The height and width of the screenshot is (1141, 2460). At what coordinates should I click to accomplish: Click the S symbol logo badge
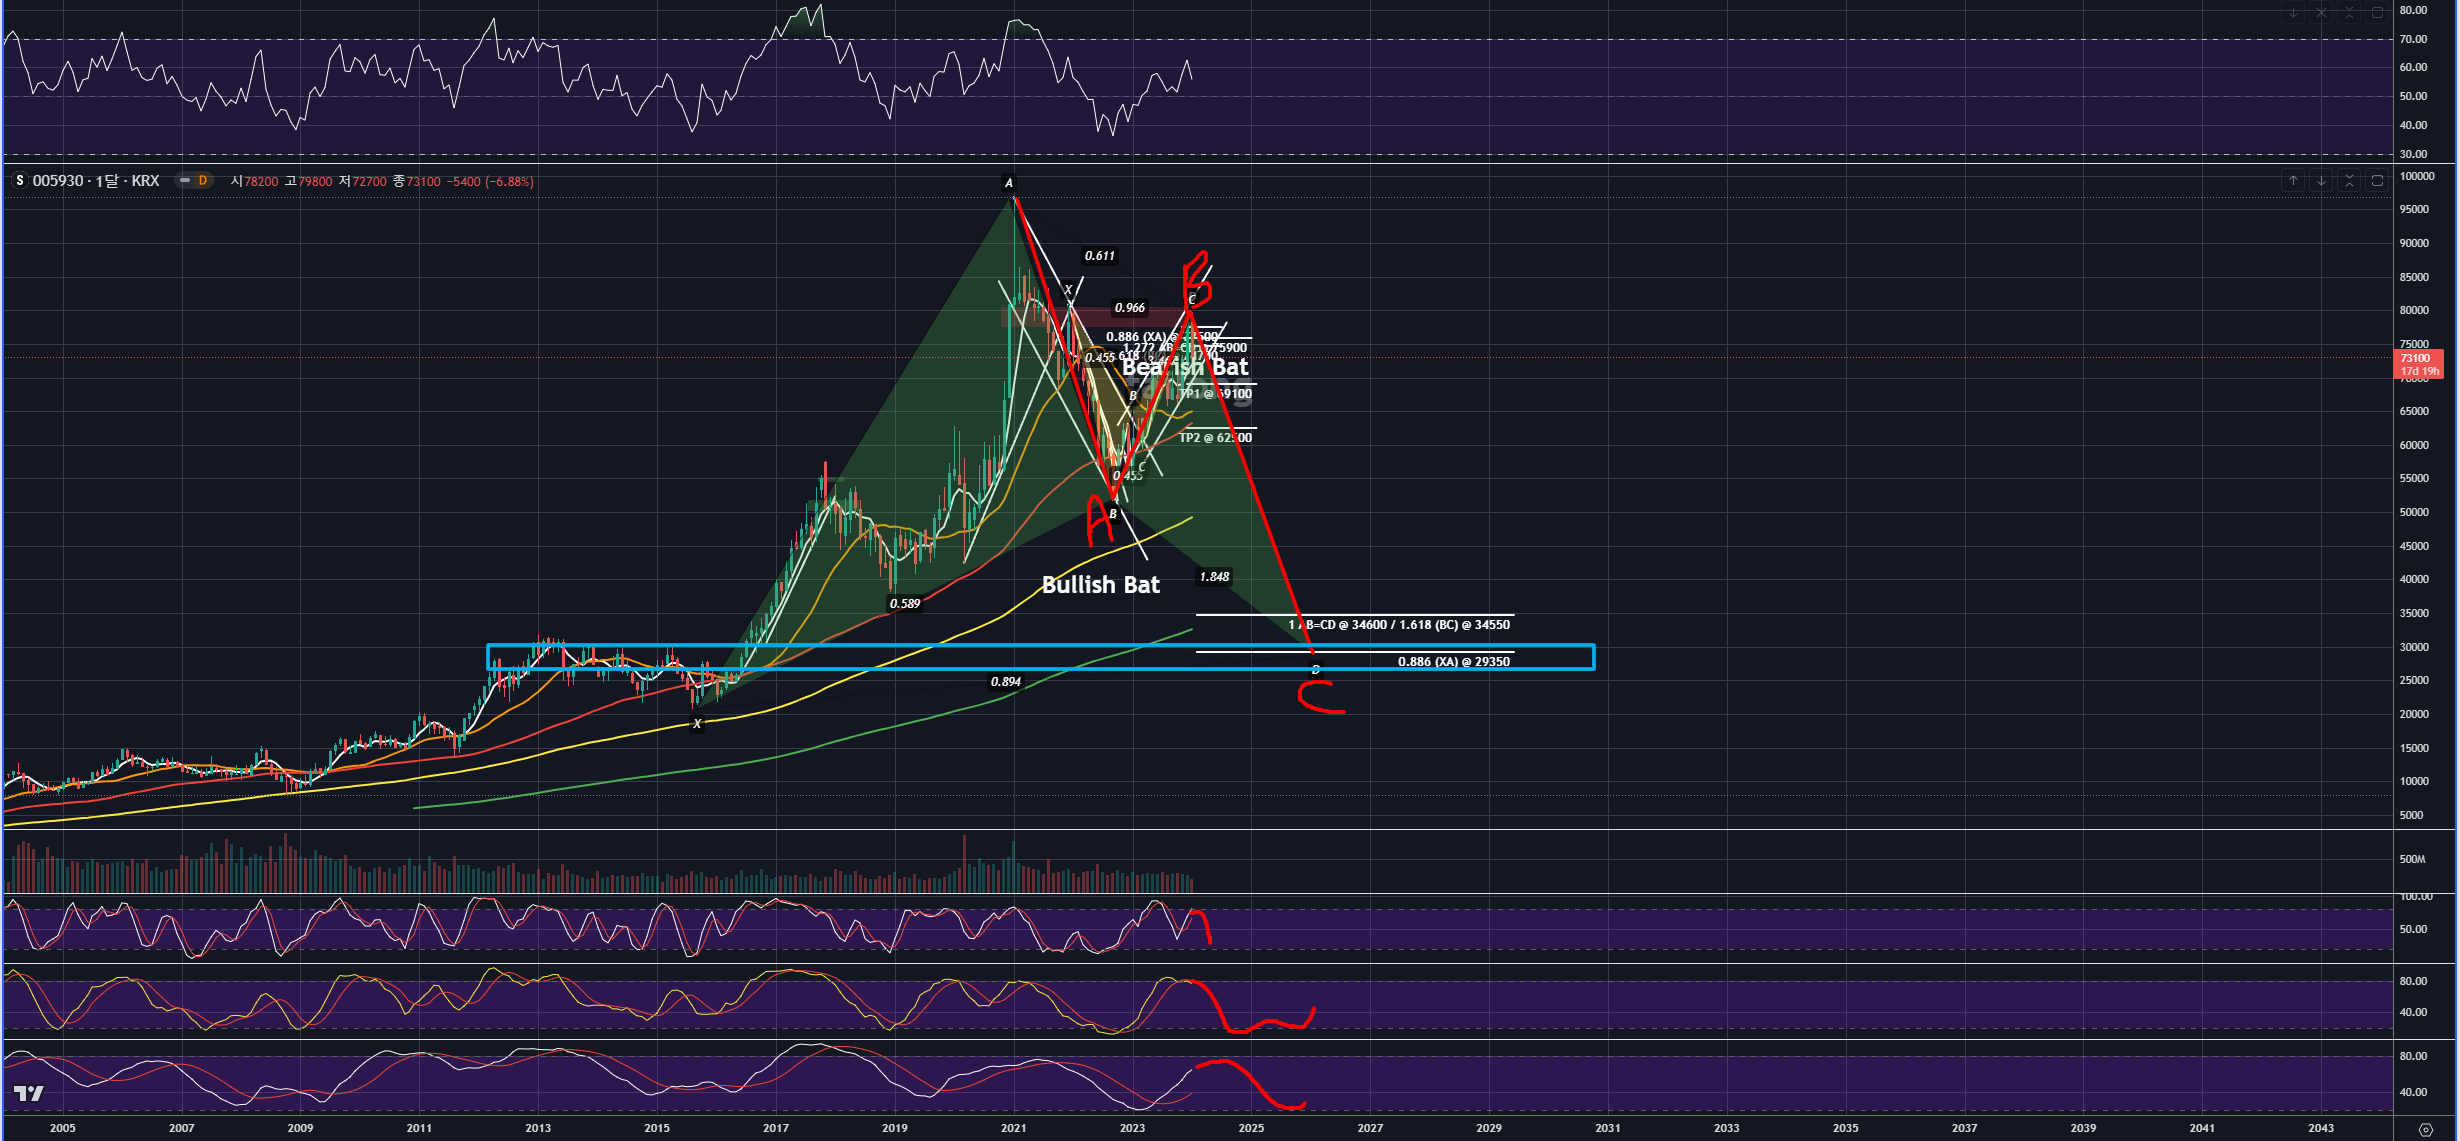19,181
